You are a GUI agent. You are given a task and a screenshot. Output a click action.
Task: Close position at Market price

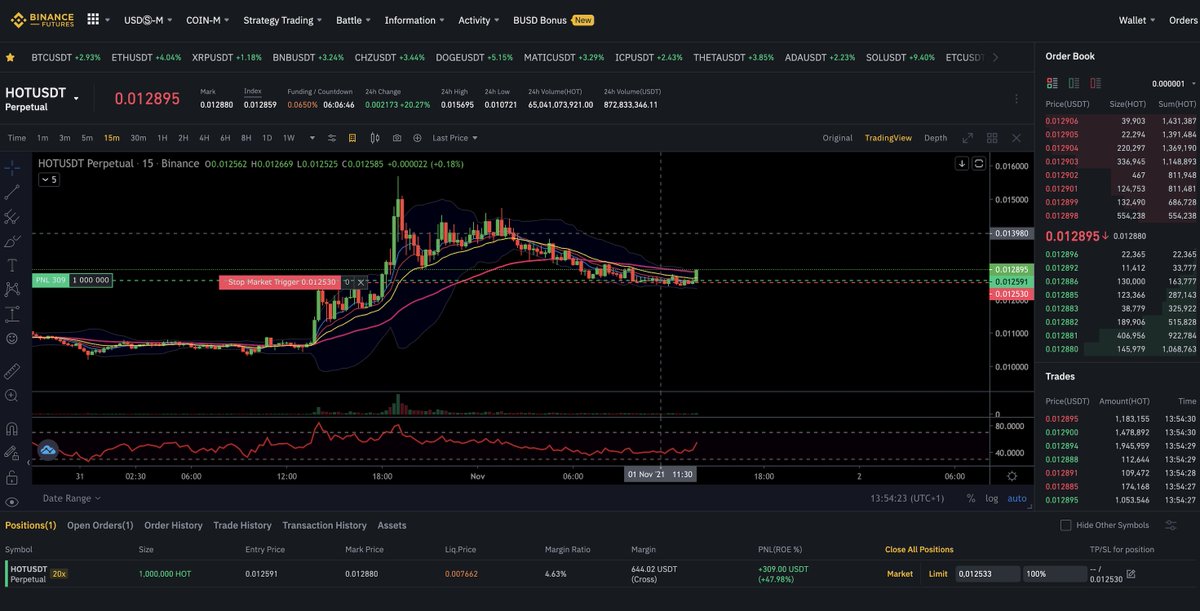[x=900, y=574]
